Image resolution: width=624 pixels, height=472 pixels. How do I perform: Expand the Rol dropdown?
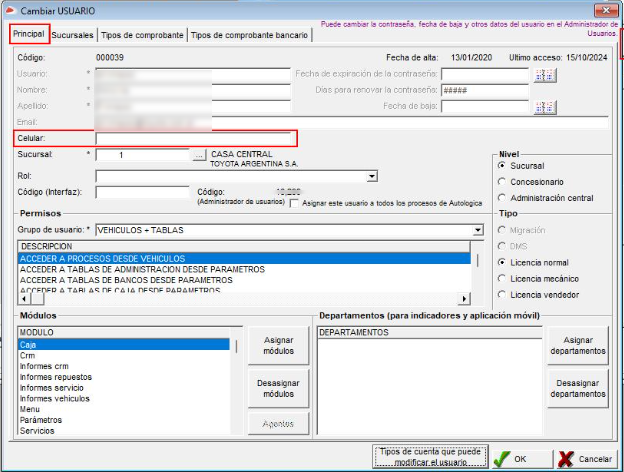(372, 176)
